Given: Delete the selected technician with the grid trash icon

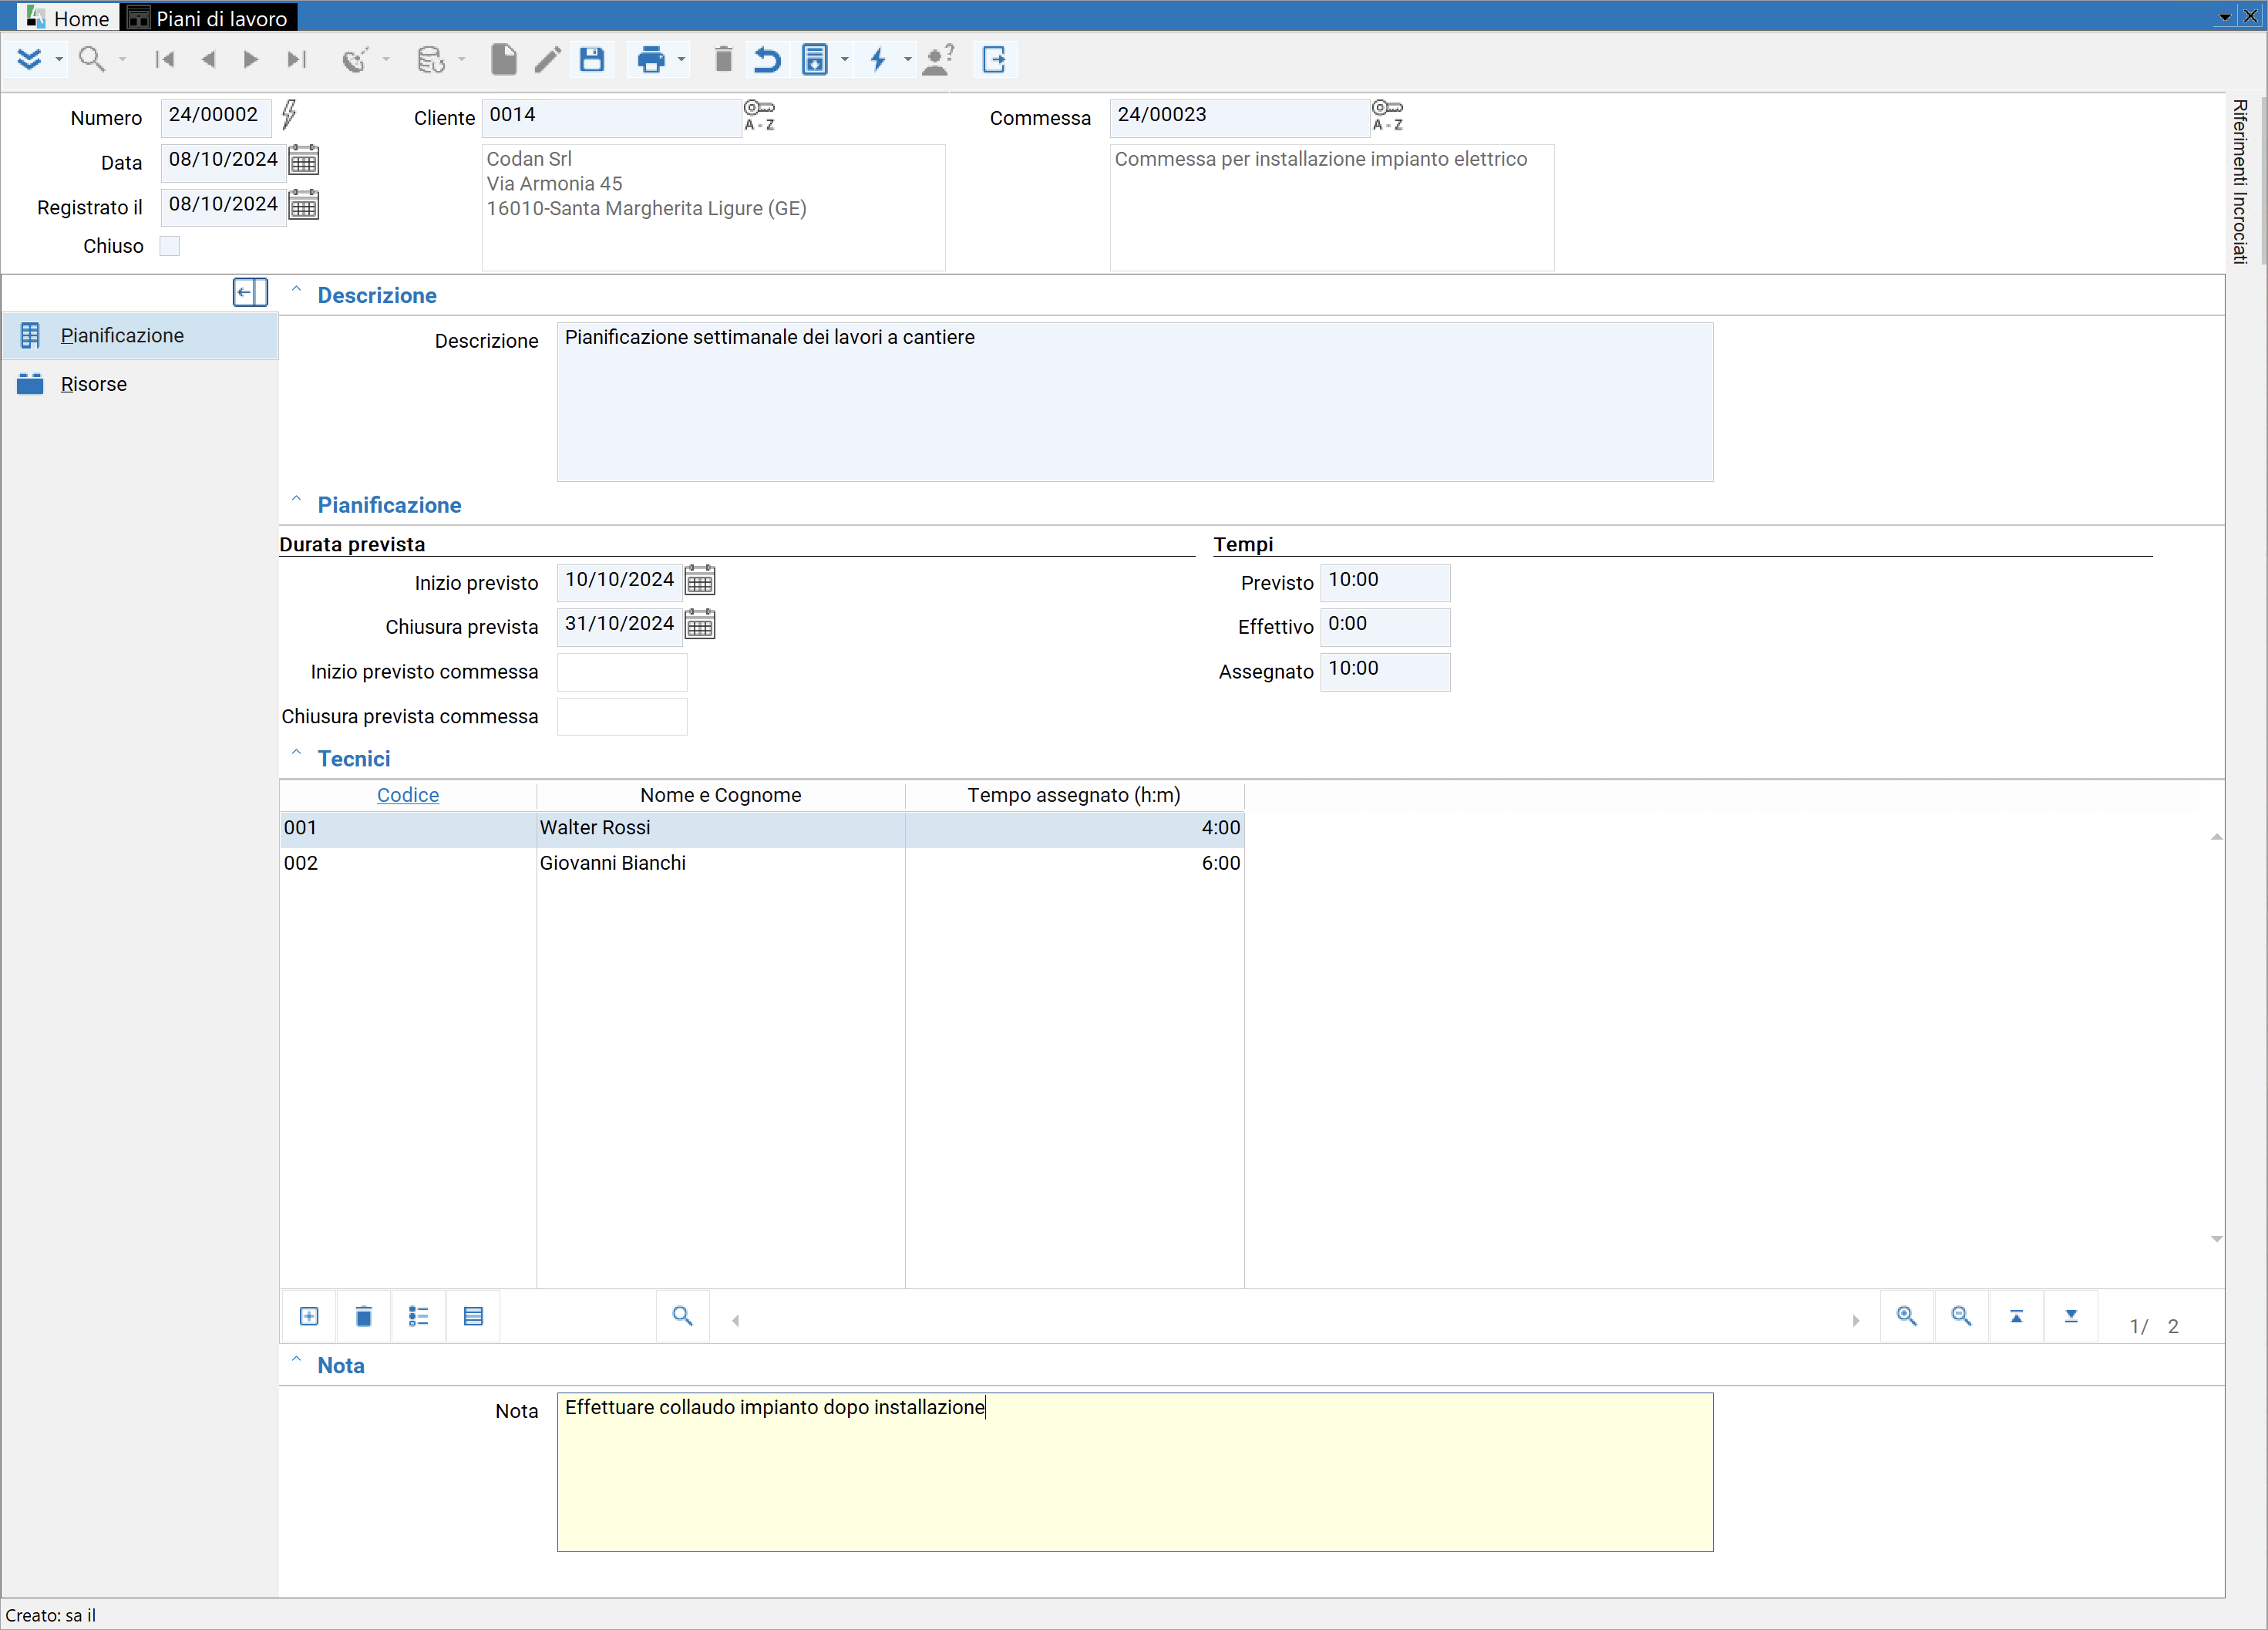Looking at the screenshot, I should (x=364, y=1316).
